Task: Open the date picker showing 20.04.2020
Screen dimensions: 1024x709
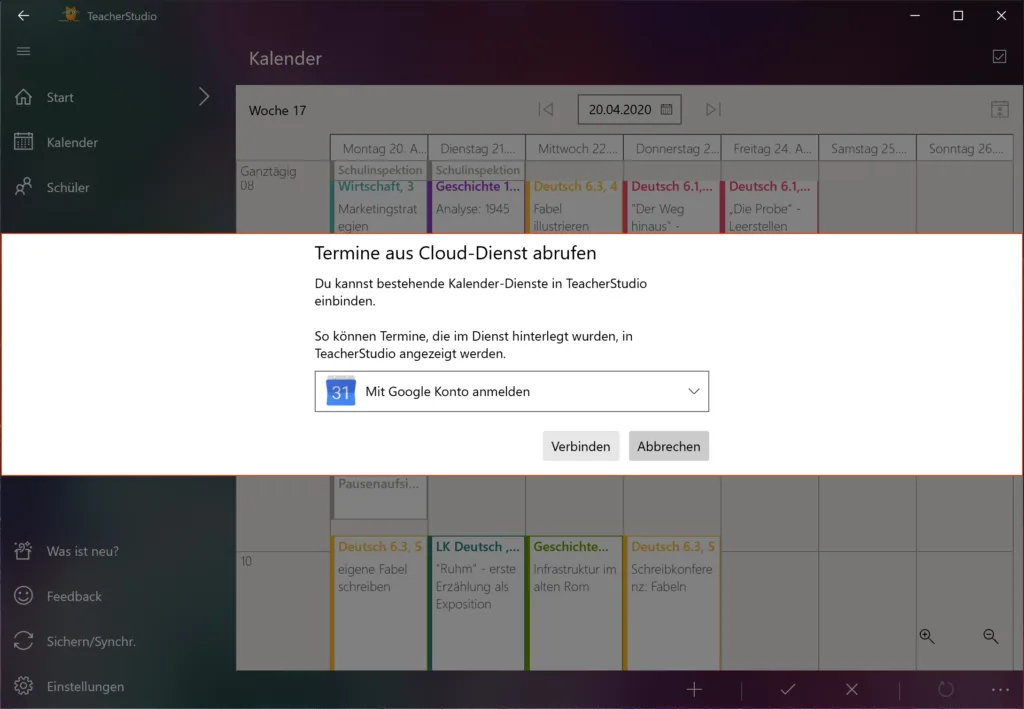Action: [x=630, y=110]
